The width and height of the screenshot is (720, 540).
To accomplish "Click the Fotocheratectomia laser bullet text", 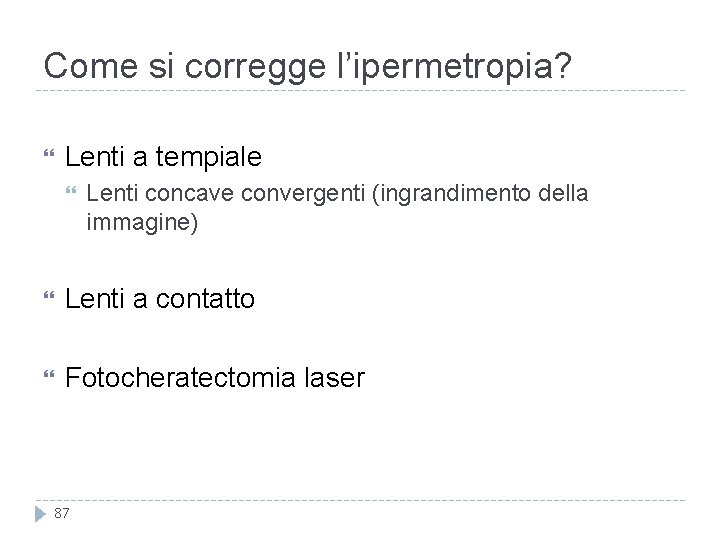I will point(214,378).
